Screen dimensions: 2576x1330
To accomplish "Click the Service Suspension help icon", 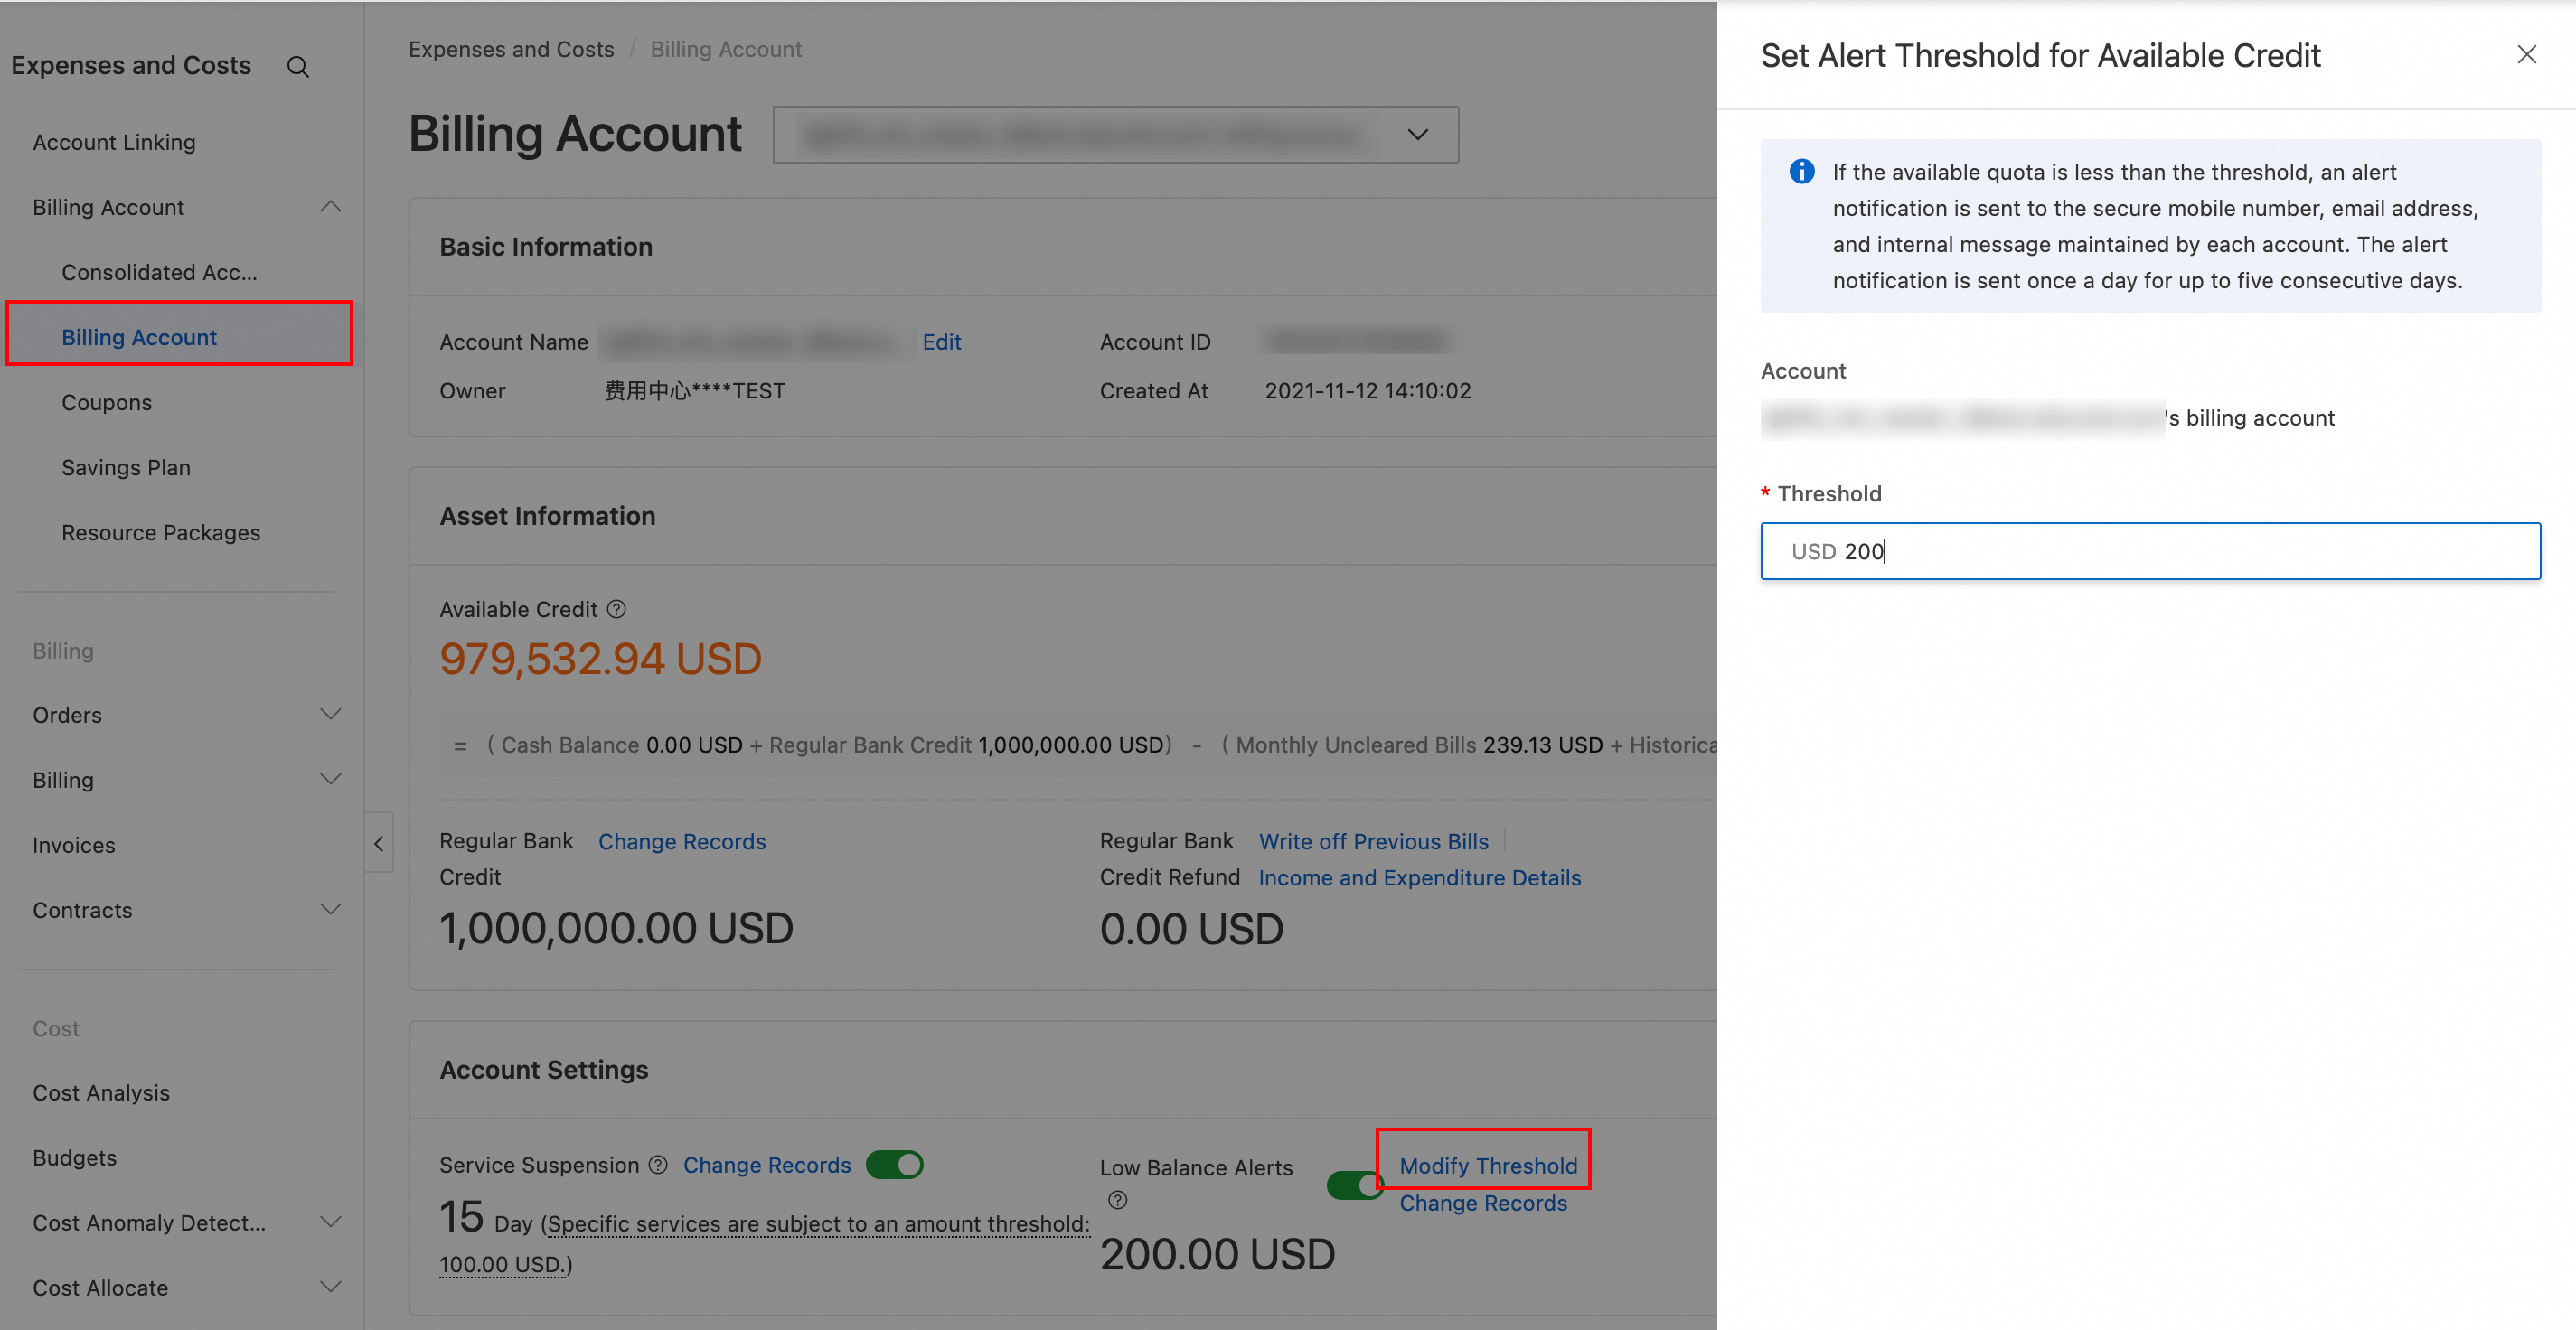I will [658, 1165].
